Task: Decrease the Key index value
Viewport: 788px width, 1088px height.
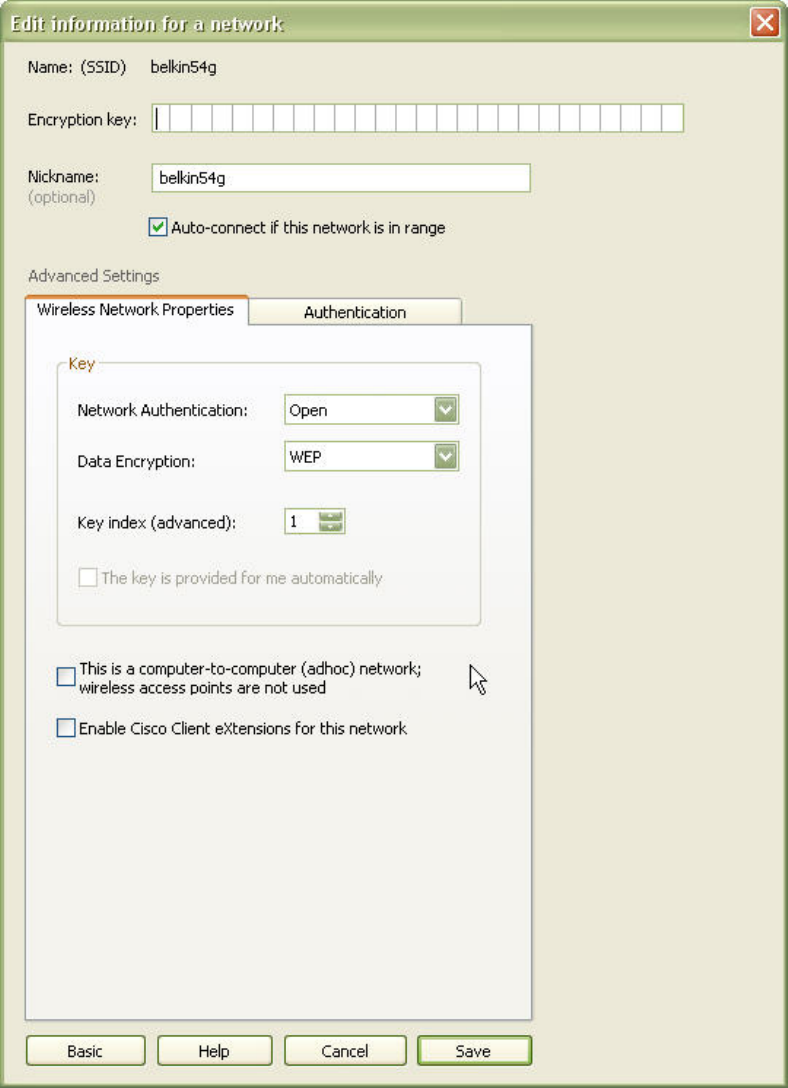Action: coord(331,527)
